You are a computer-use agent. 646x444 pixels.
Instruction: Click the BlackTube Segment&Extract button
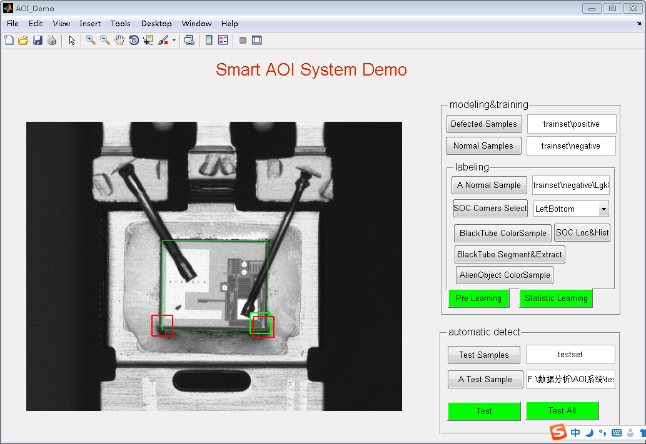pos(510,254)
